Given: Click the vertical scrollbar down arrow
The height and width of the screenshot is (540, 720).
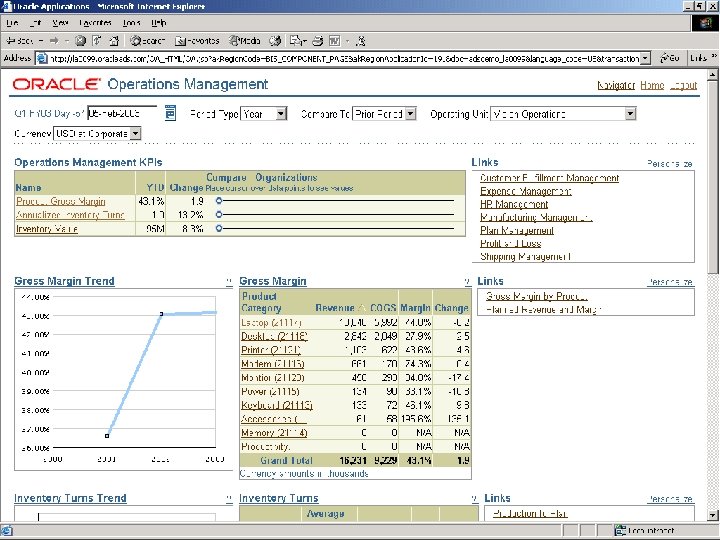Looking at the screenshot, I should (x=713, y=515).
